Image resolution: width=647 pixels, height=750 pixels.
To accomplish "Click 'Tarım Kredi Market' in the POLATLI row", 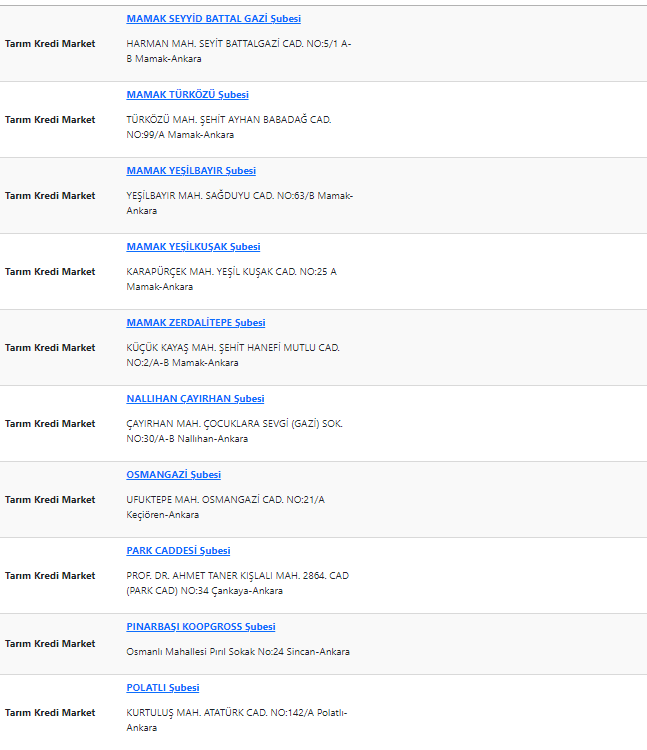I will tap(50, 713).
